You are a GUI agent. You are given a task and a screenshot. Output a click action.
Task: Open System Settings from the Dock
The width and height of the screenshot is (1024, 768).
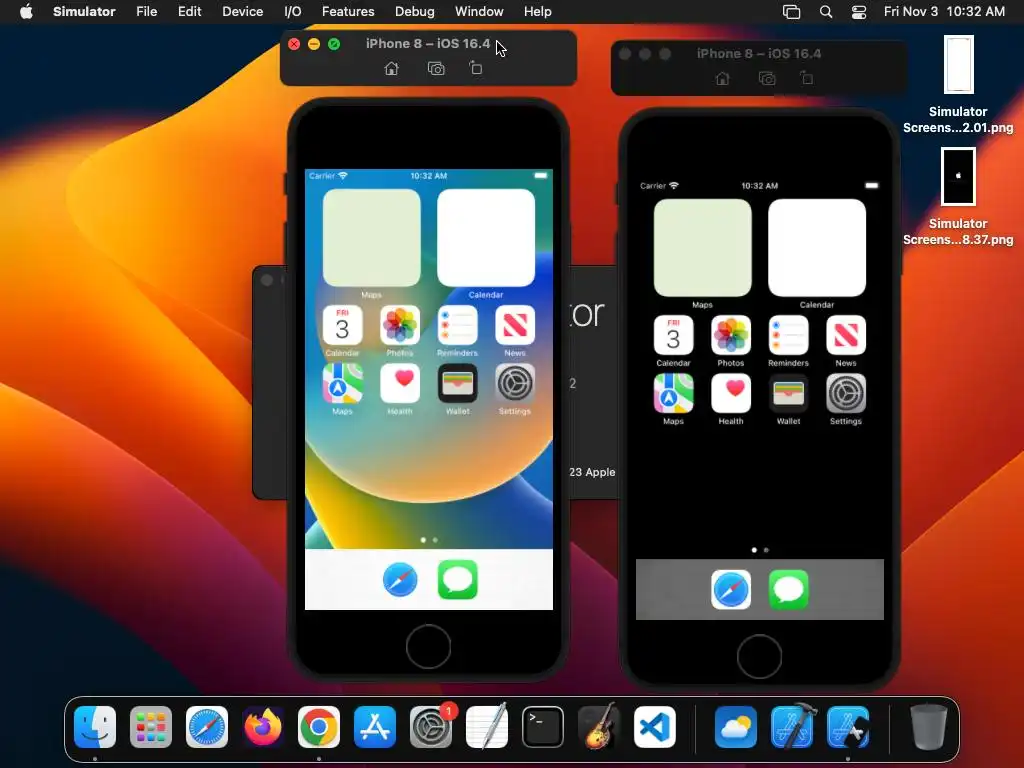click(x=431, y=727)
